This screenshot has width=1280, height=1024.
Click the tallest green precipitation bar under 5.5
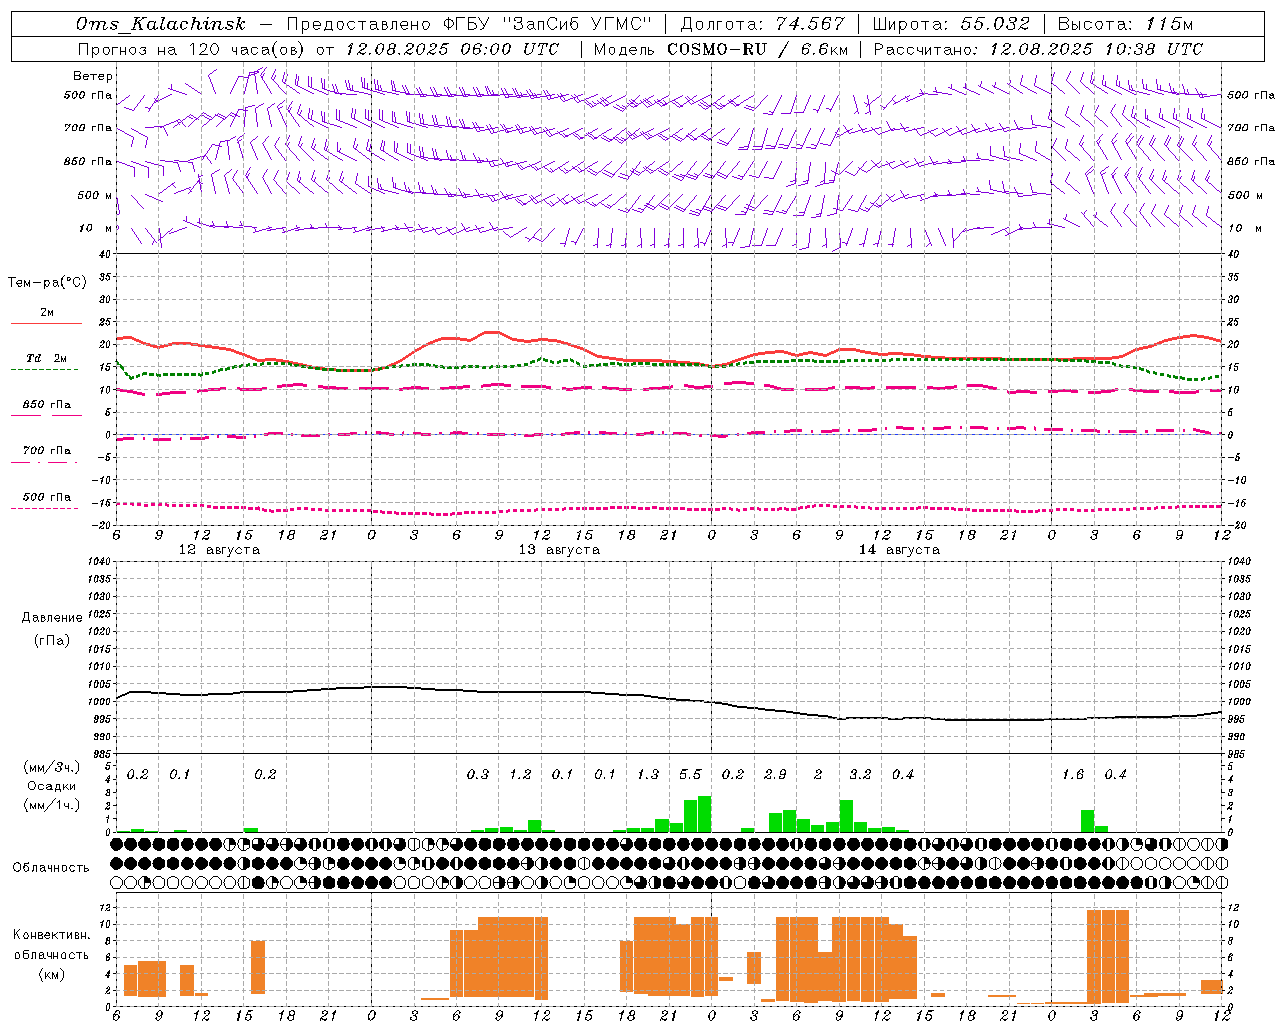(x=704, y=814)
